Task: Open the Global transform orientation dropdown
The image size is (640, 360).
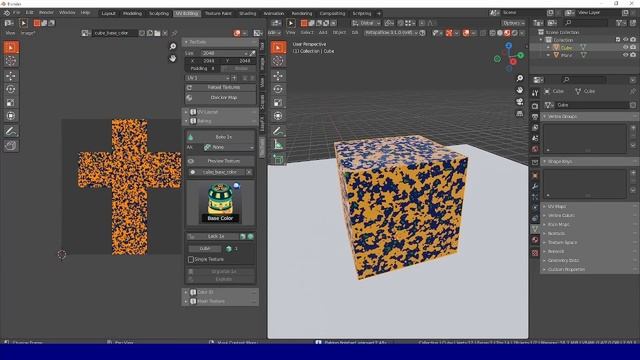Action: click(x=366, y=23)
